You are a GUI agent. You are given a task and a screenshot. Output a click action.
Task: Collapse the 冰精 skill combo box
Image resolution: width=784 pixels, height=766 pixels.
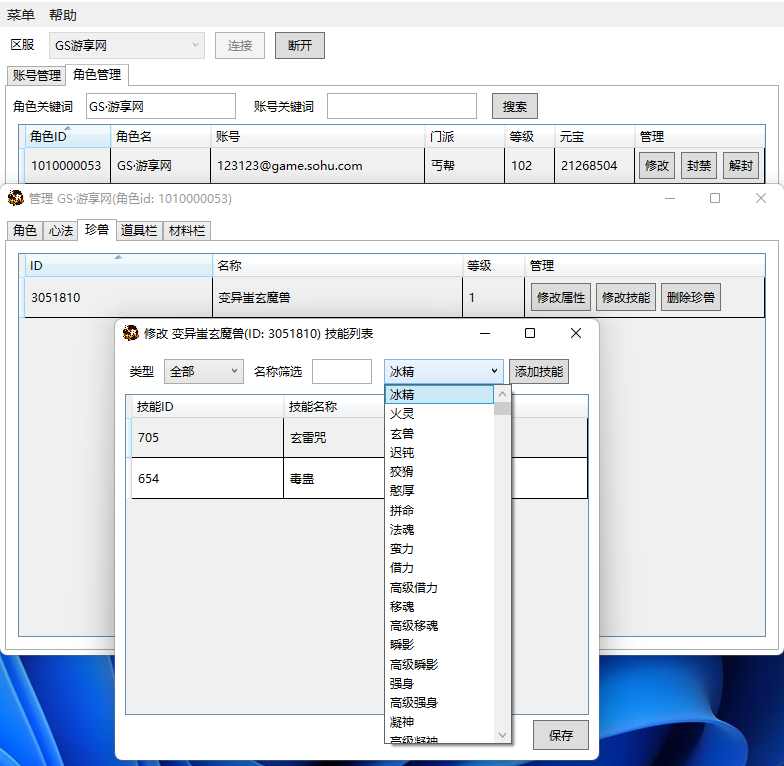(494, 371)
